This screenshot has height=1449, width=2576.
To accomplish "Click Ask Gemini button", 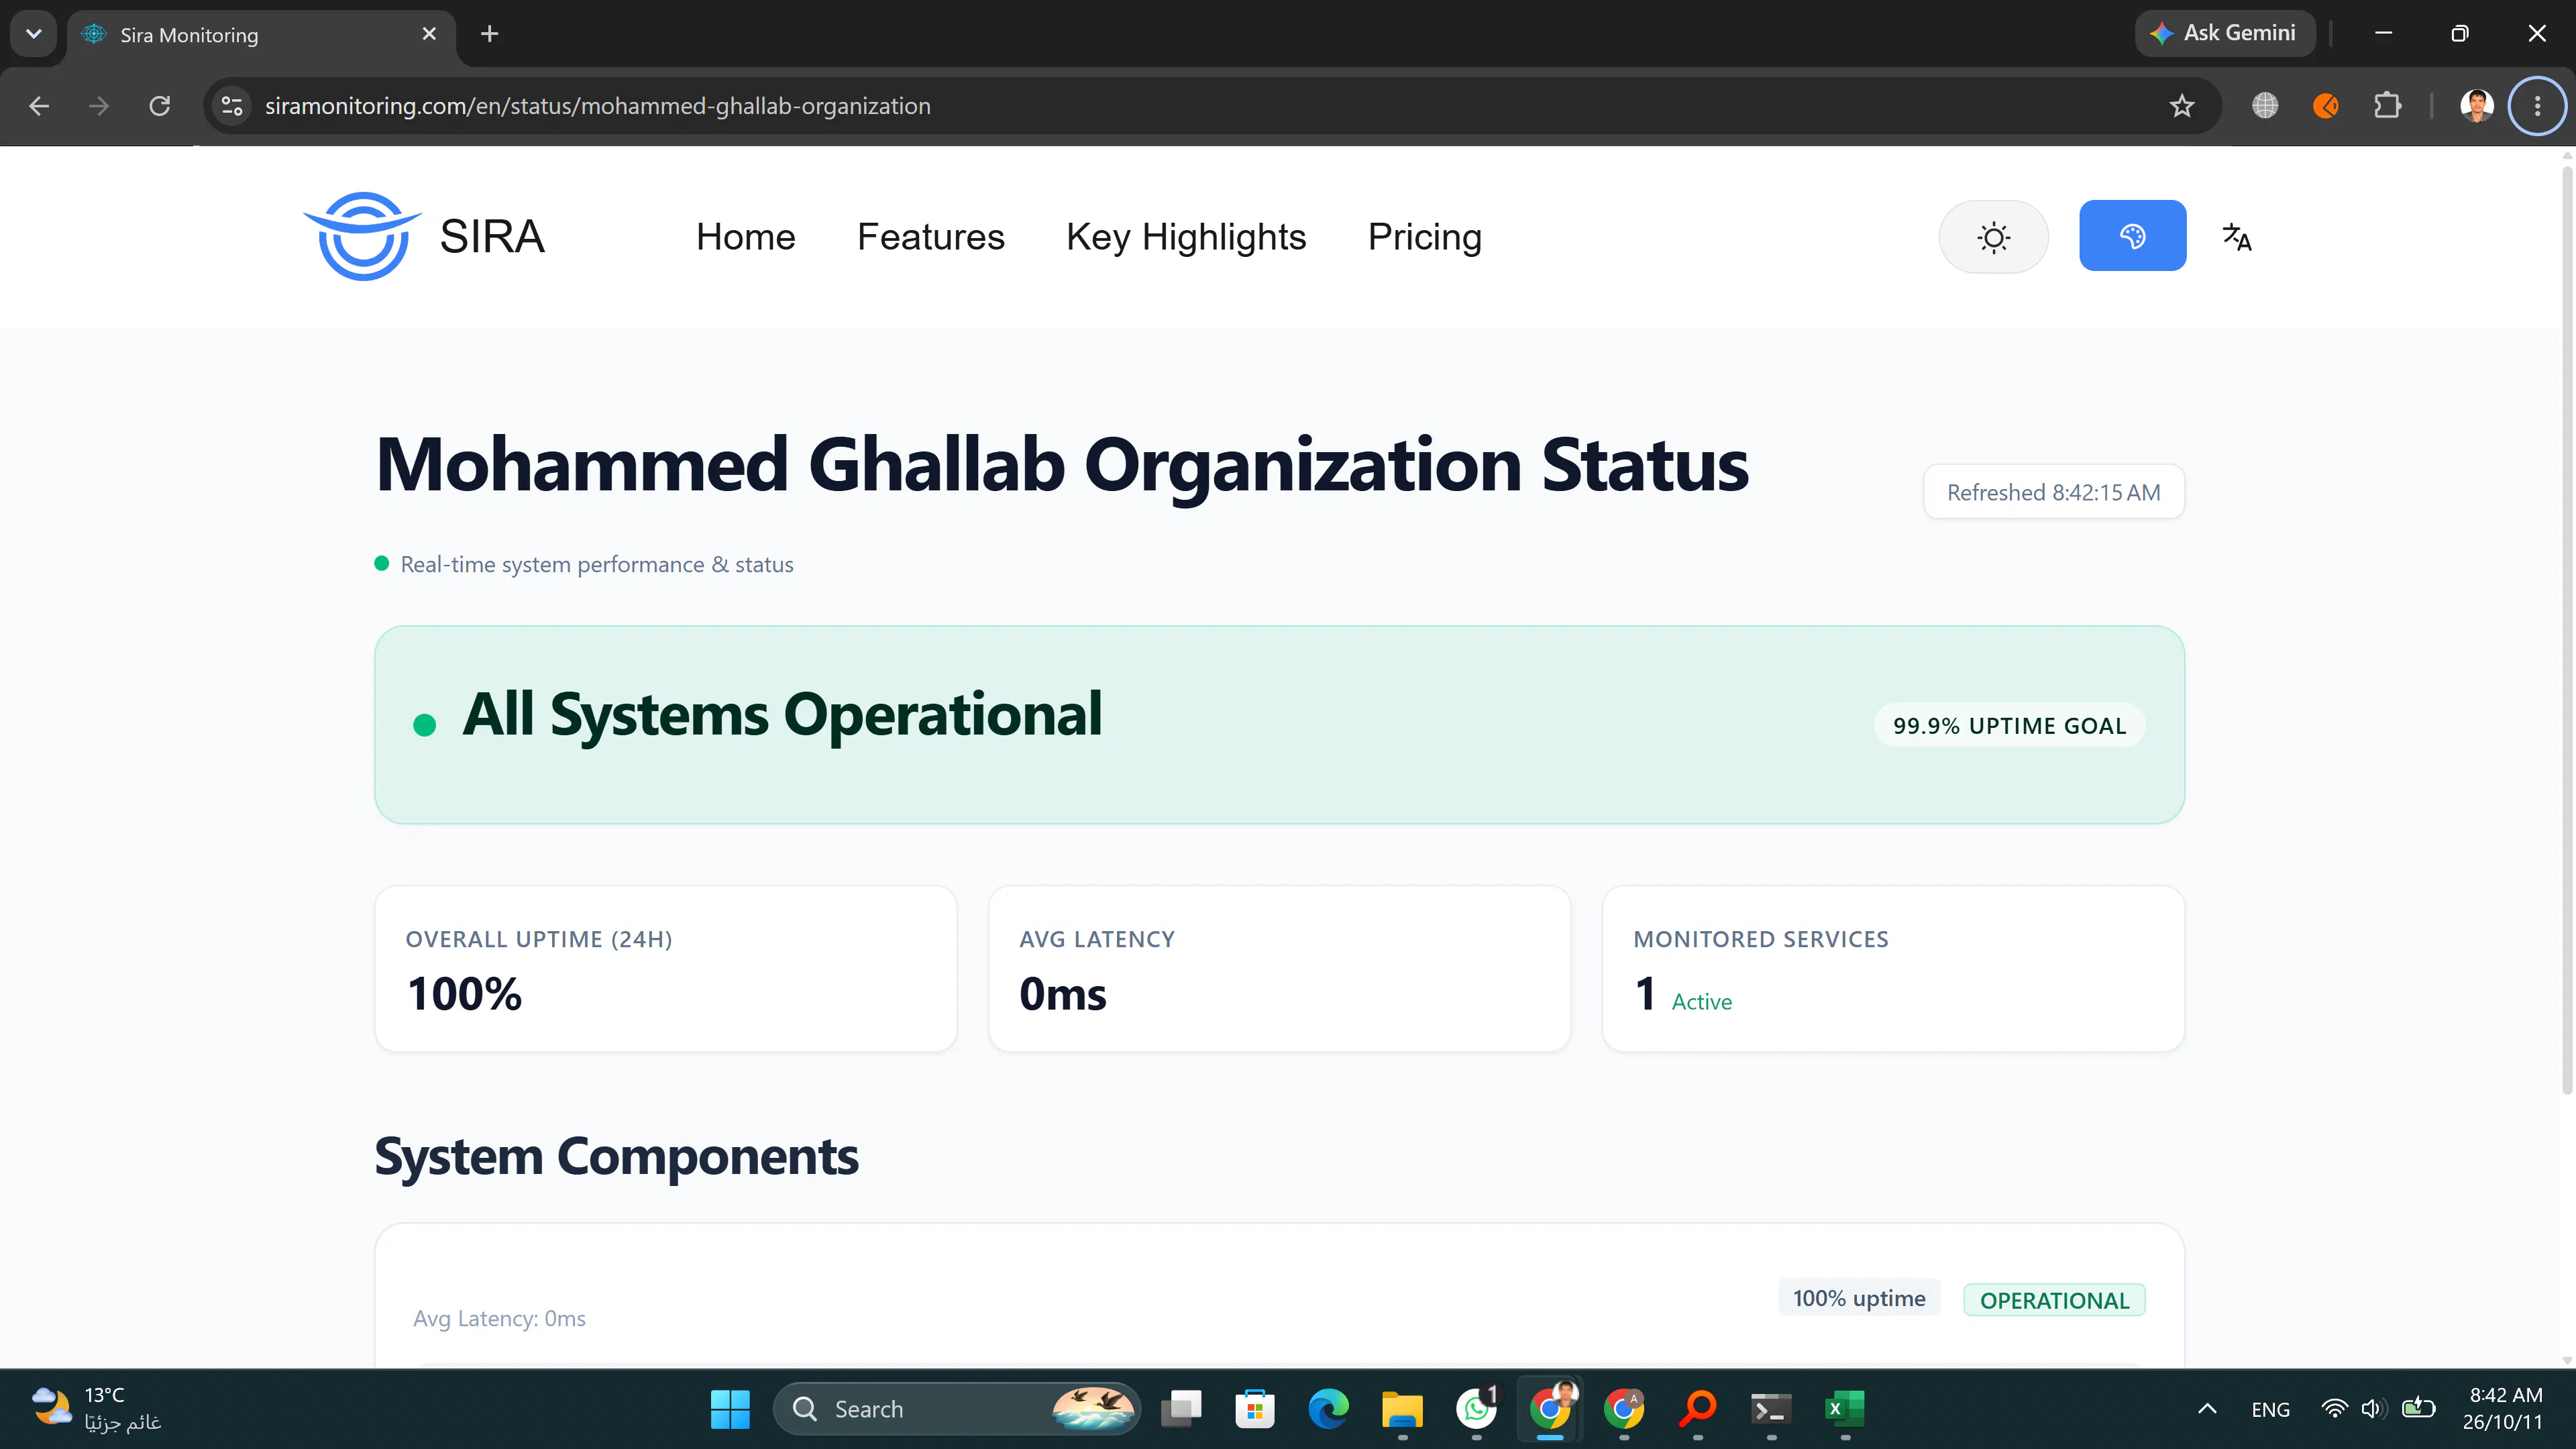I will (2224, 33).
